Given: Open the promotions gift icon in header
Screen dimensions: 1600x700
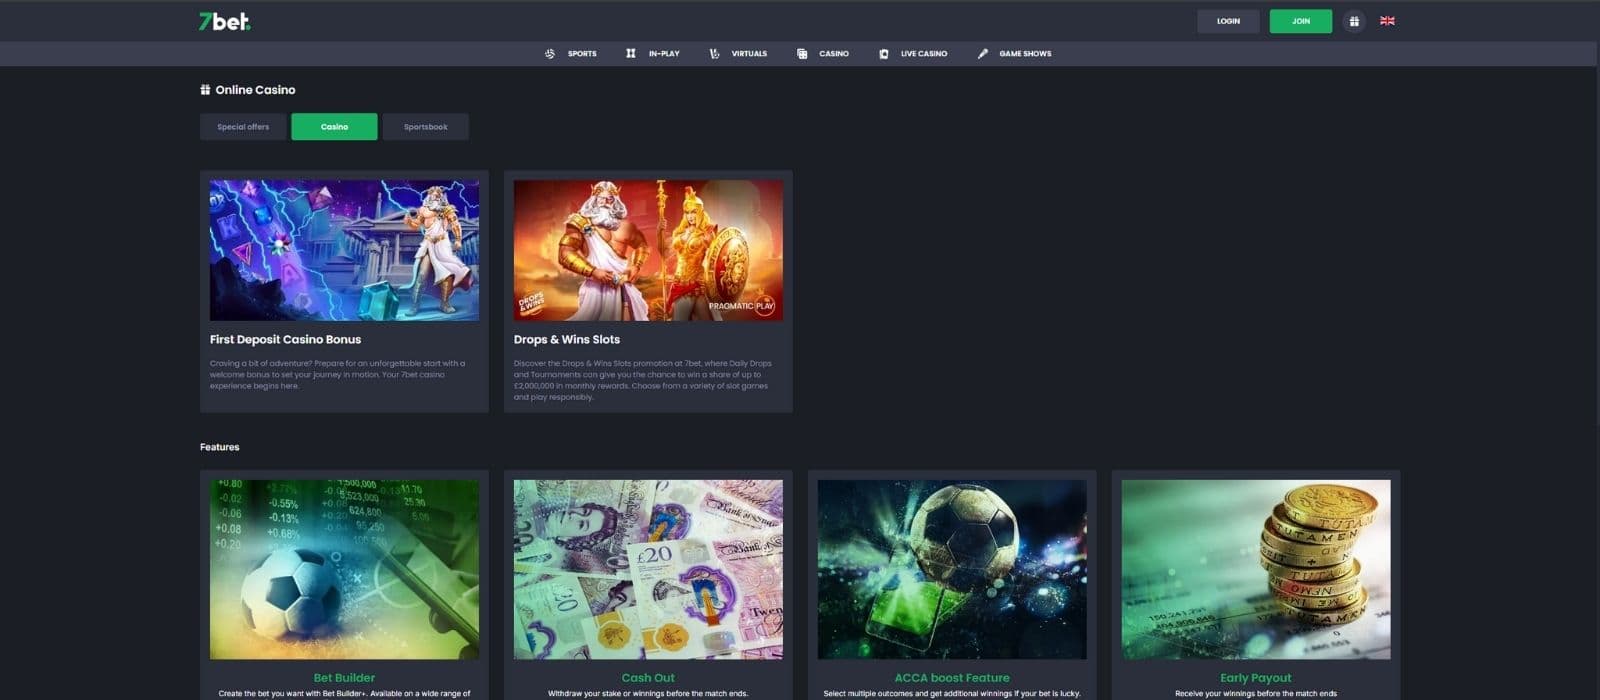Looking at the screenshot, I should 1354,21.
